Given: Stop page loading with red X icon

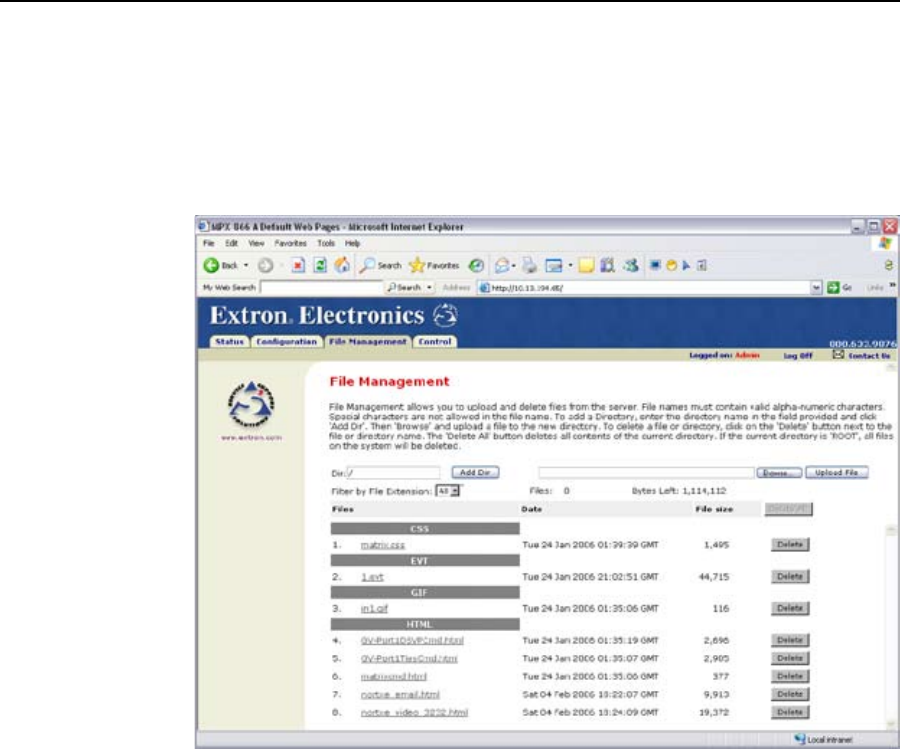Looking at the screenshot, I should point(298,265).
